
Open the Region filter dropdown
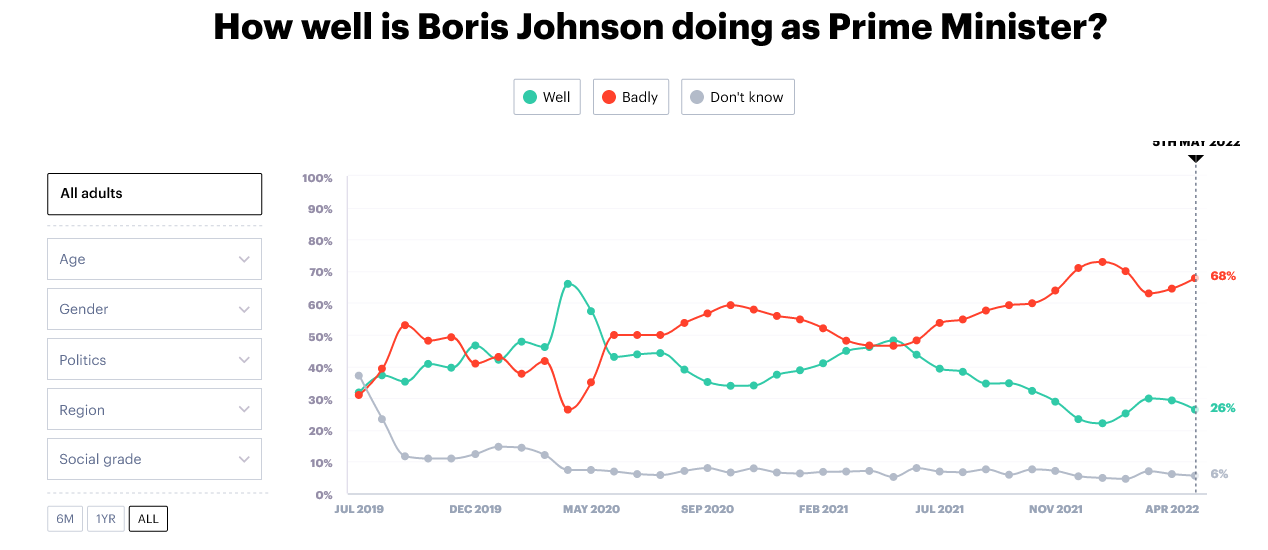(x=154, y=410)
